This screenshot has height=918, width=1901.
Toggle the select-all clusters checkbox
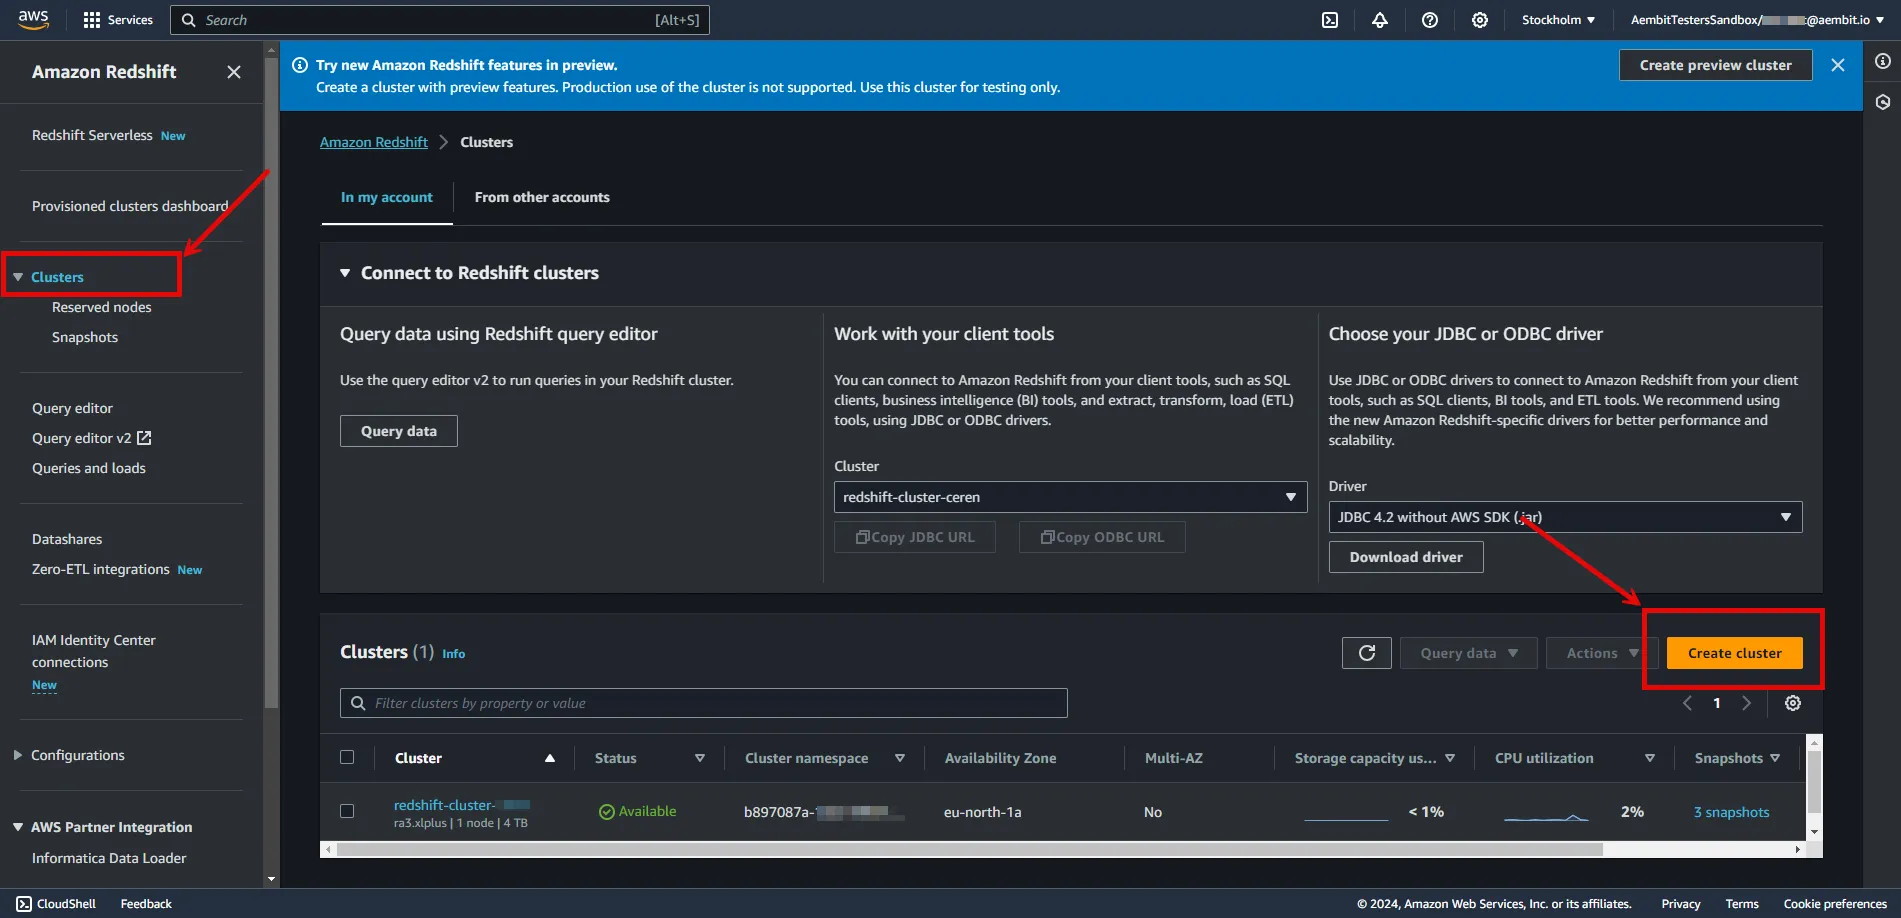coord(347,757)
